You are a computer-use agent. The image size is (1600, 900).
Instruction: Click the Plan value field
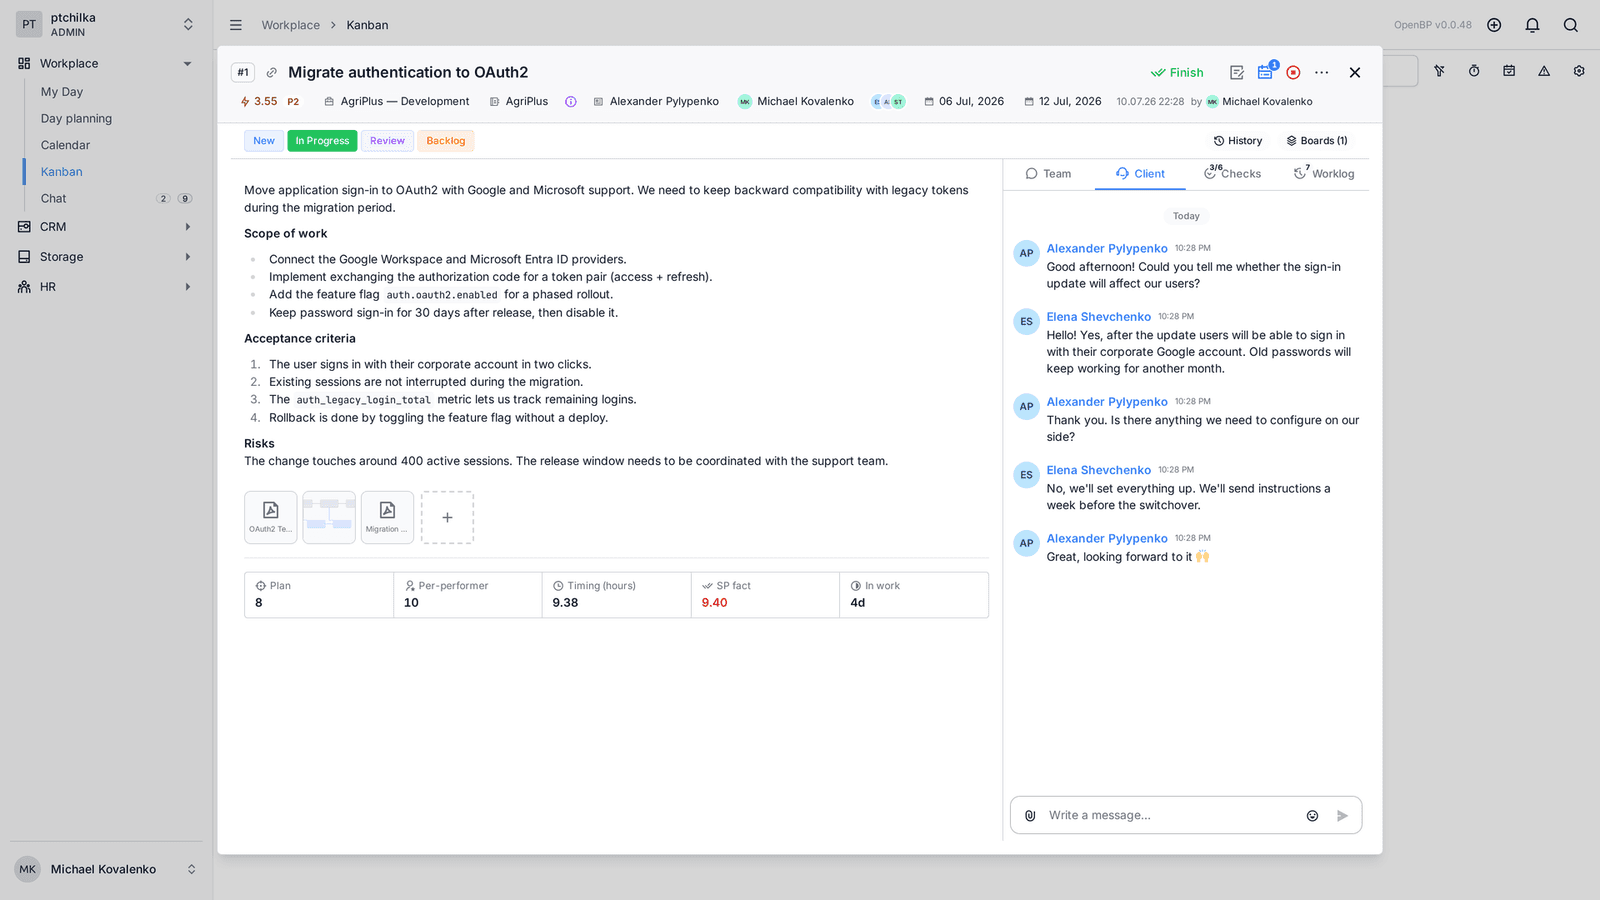pos(319,595)
